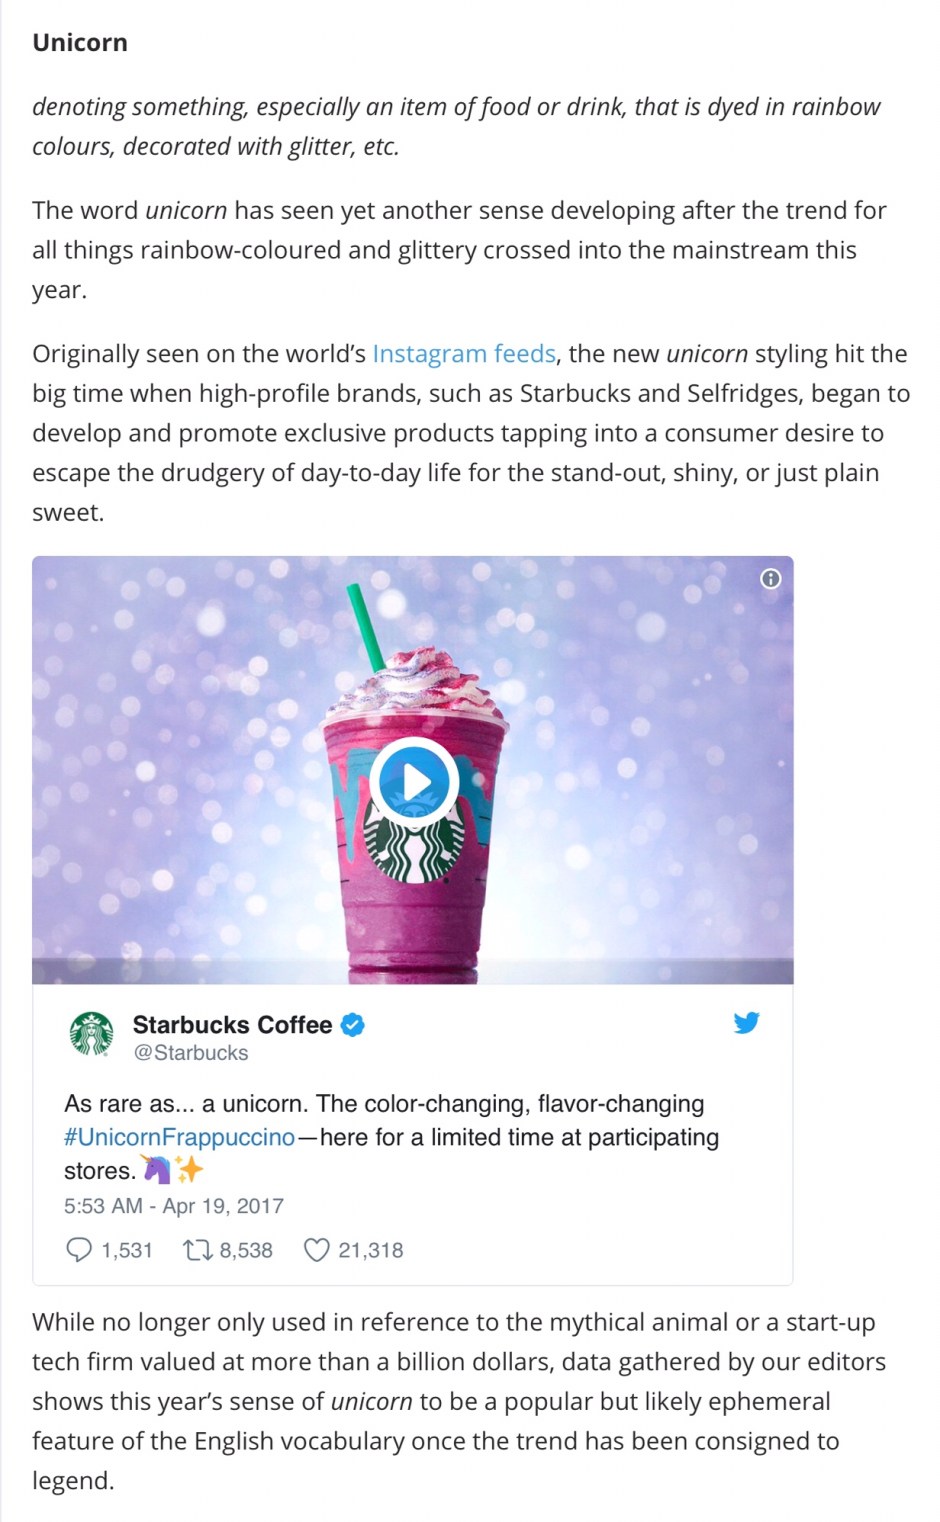Open the #UnicornFrappuccino hashtag

180,1137
